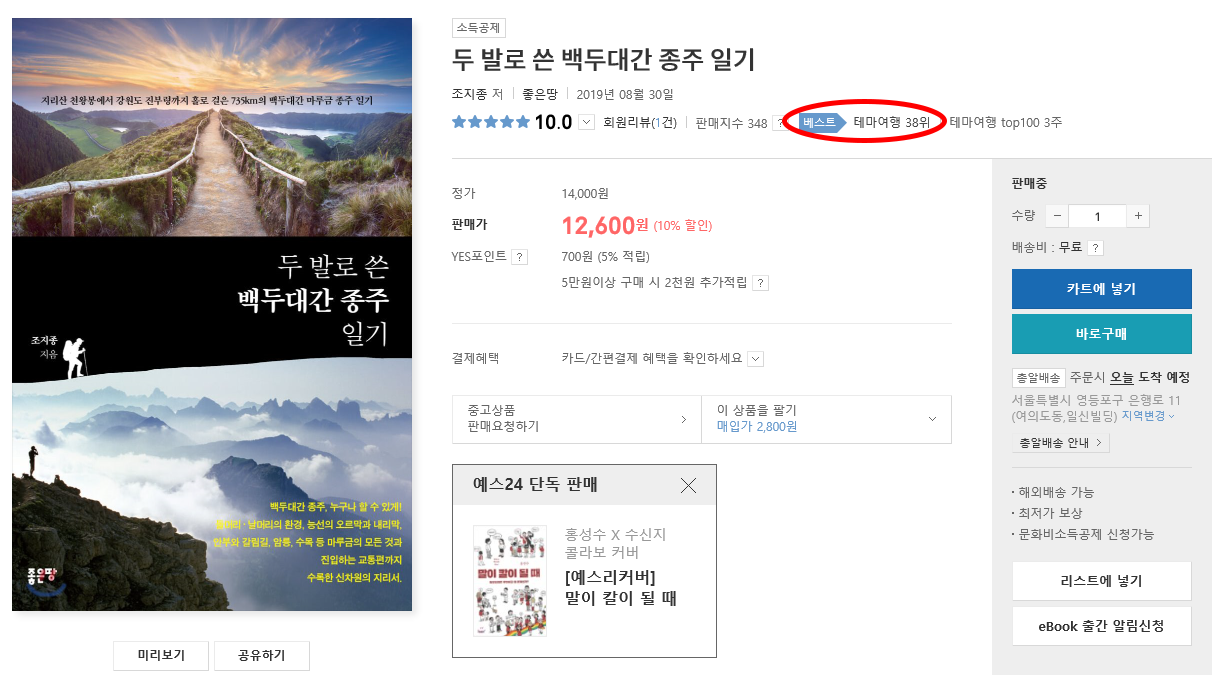Click the help icon next to 2천원 추가적립
The width and height of the screenshot is (1231, 700).
click(x=760, y=283)
